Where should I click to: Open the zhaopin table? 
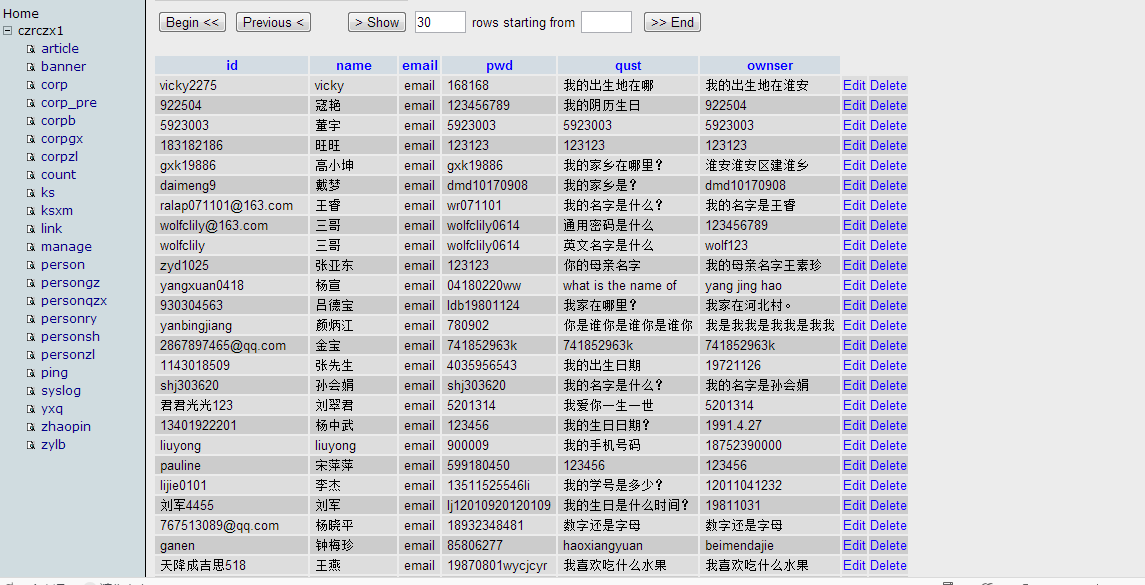[66, 427]
